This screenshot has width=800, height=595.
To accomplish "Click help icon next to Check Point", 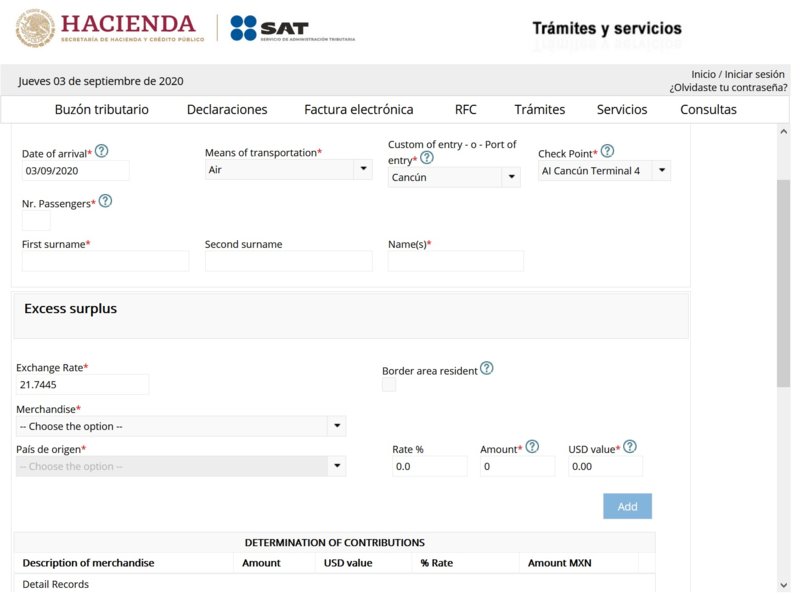I will [607, 152].
